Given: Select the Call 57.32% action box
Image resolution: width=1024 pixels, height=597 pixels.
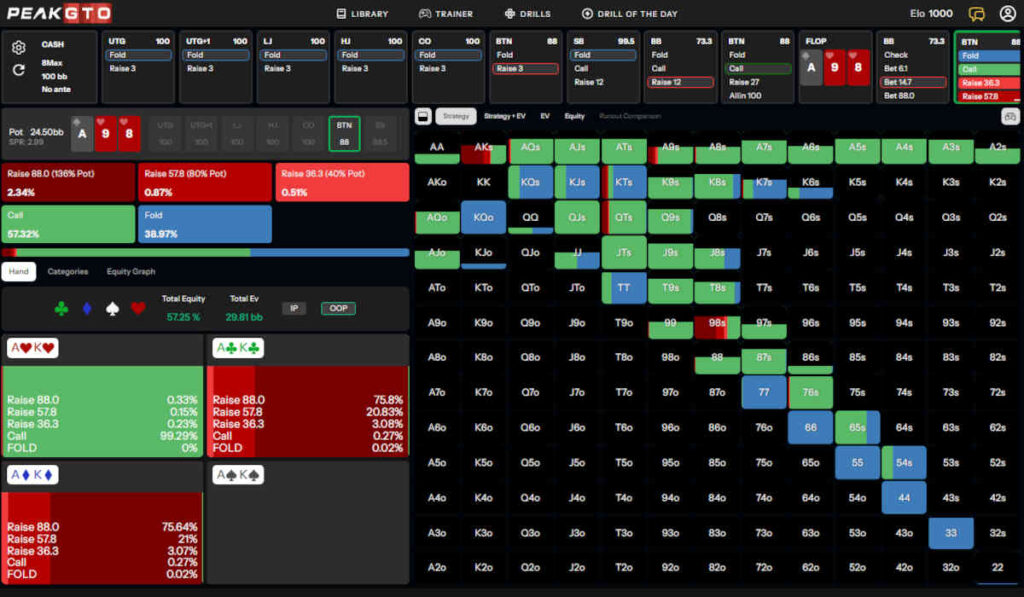Looking at the screenshot, I should (x=68, y=223).
